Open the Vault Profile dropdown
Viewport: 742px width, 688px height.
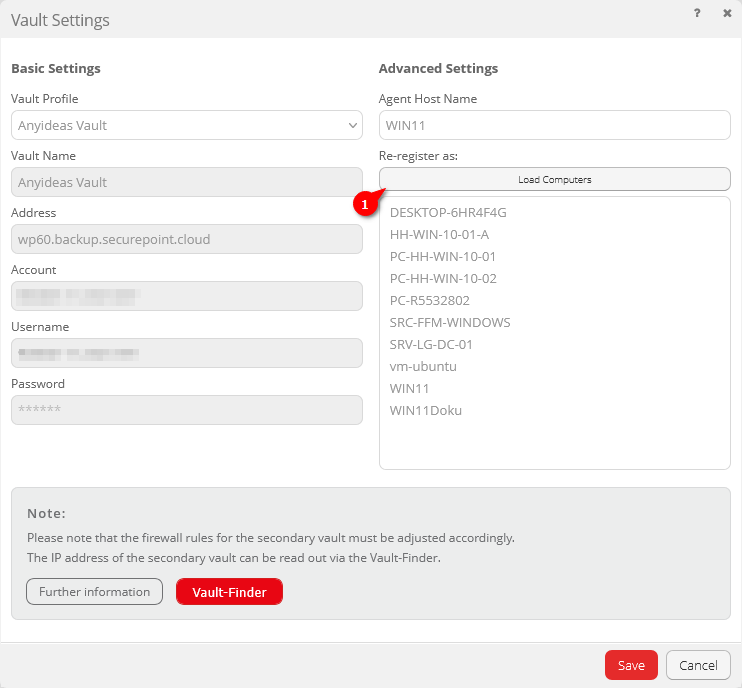186,125
